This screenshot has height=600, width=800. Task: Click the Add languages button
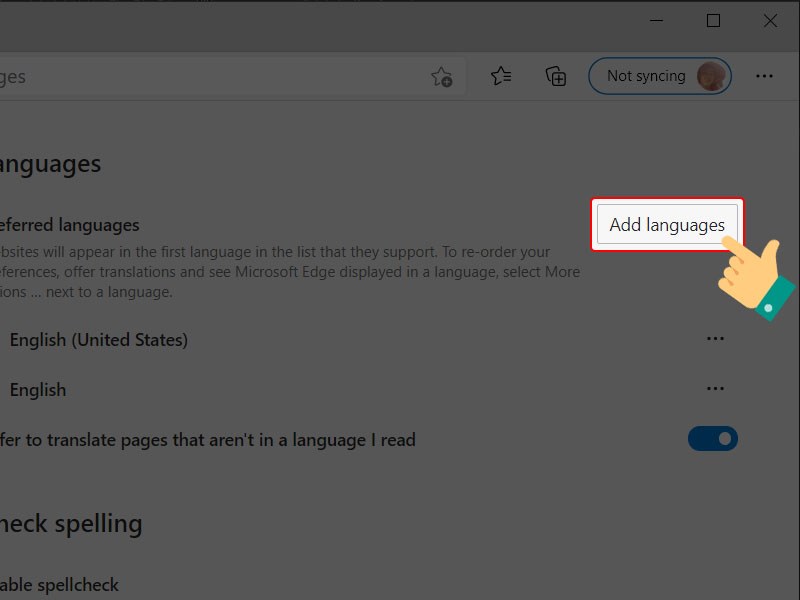(x=667, y=224)
